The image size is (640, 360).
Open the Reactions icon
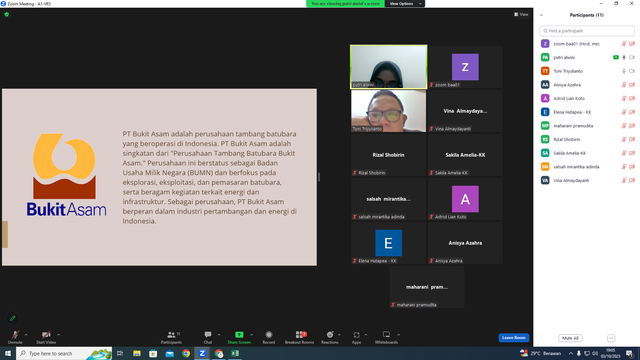click(x=330, y=335)
